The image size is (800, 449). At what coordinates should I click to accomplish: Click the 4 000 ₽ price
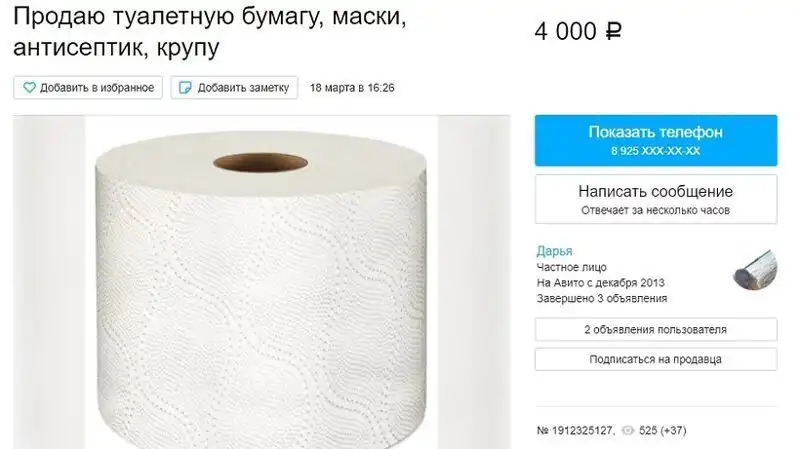click(578, 32)
